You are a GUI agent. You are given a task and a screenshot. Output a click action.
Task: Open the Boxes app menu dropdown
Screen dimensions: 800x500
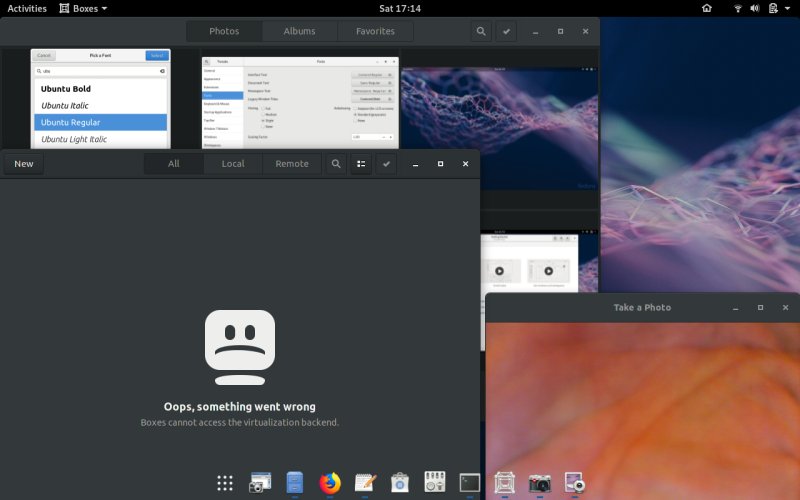tap(83, 8)
